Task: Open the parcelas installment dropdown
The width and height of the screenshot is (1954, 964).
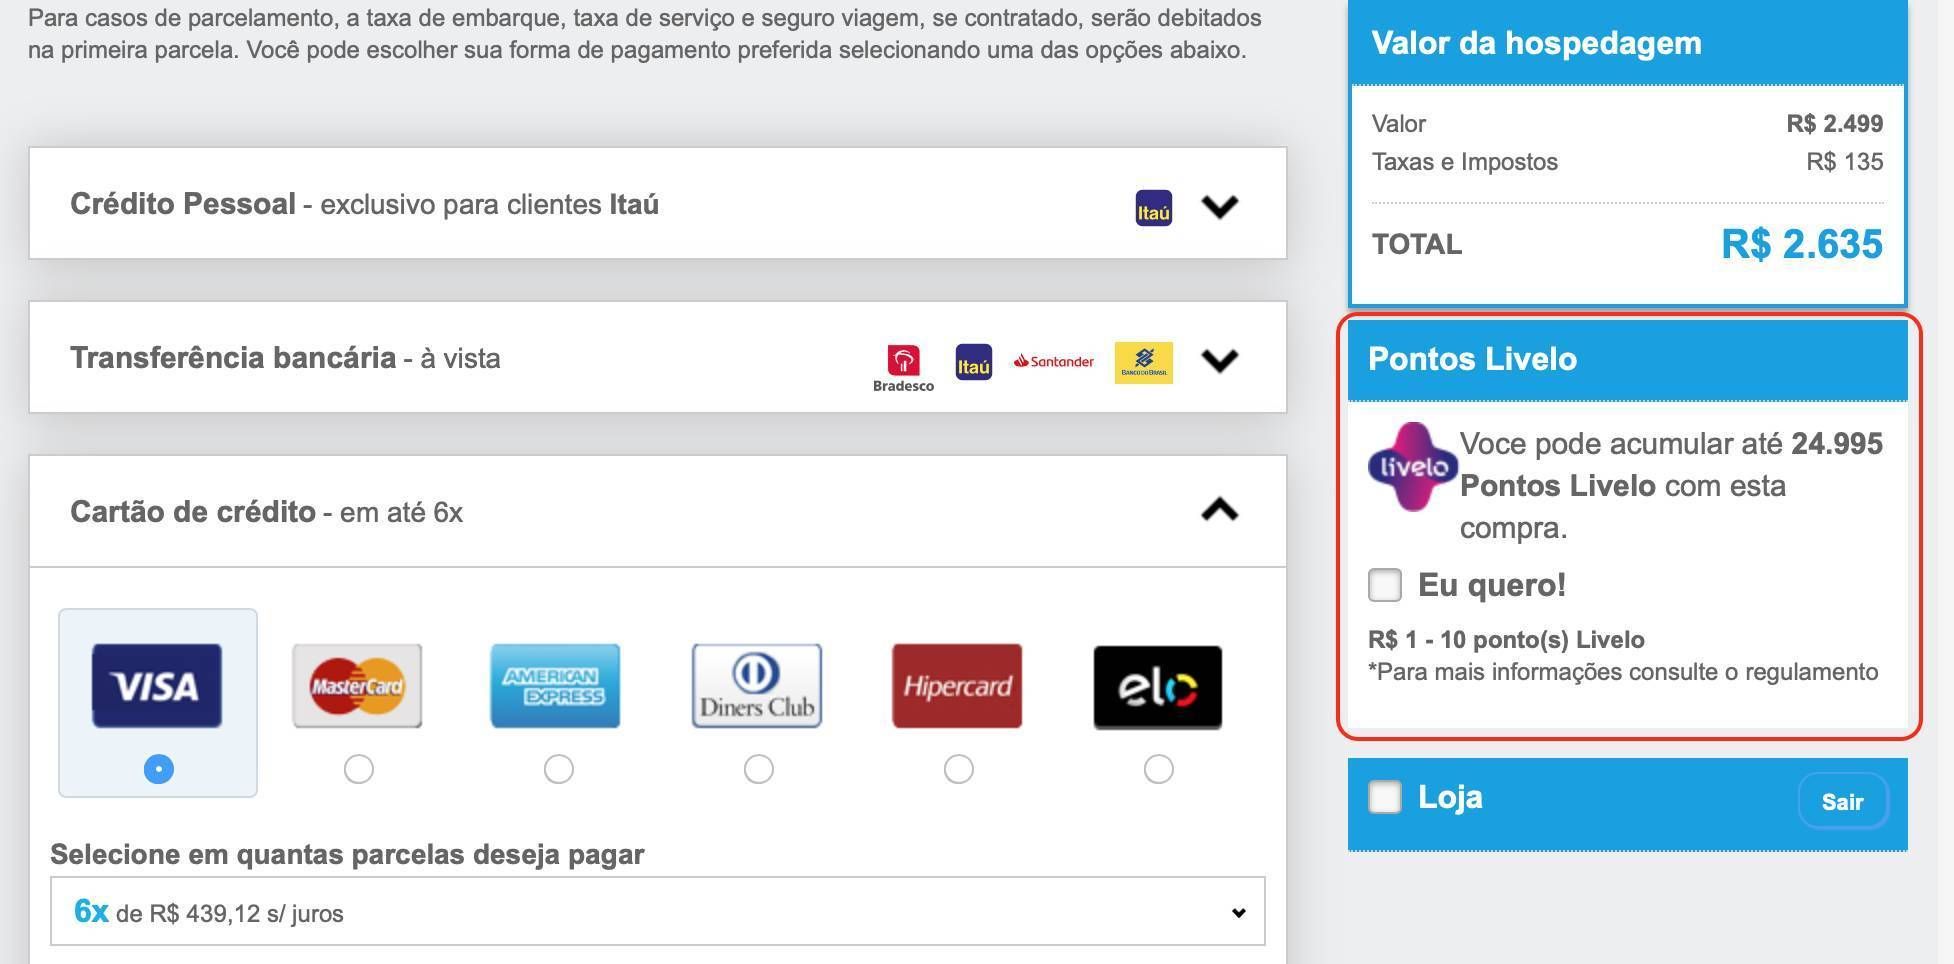Action: point(658,911)
